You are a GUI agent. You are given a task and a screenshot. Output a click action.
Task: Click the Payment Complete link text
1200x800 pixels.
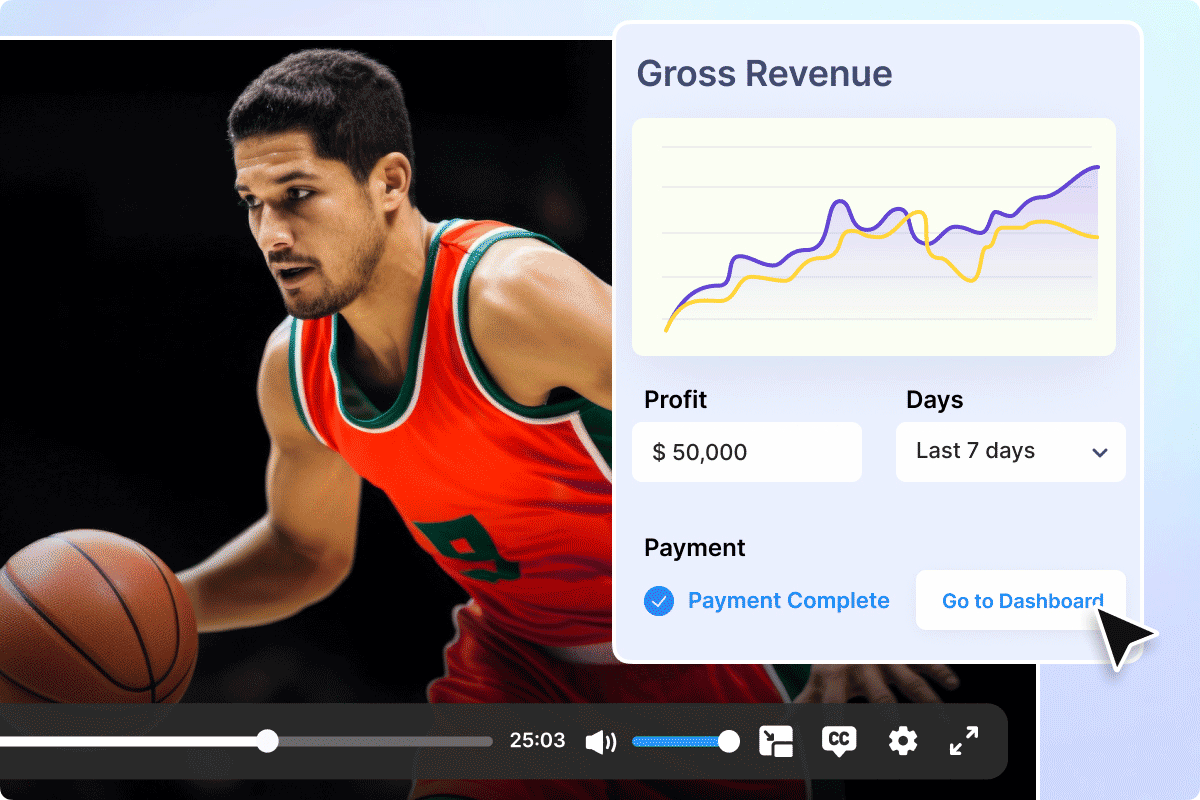click(788, 601)
